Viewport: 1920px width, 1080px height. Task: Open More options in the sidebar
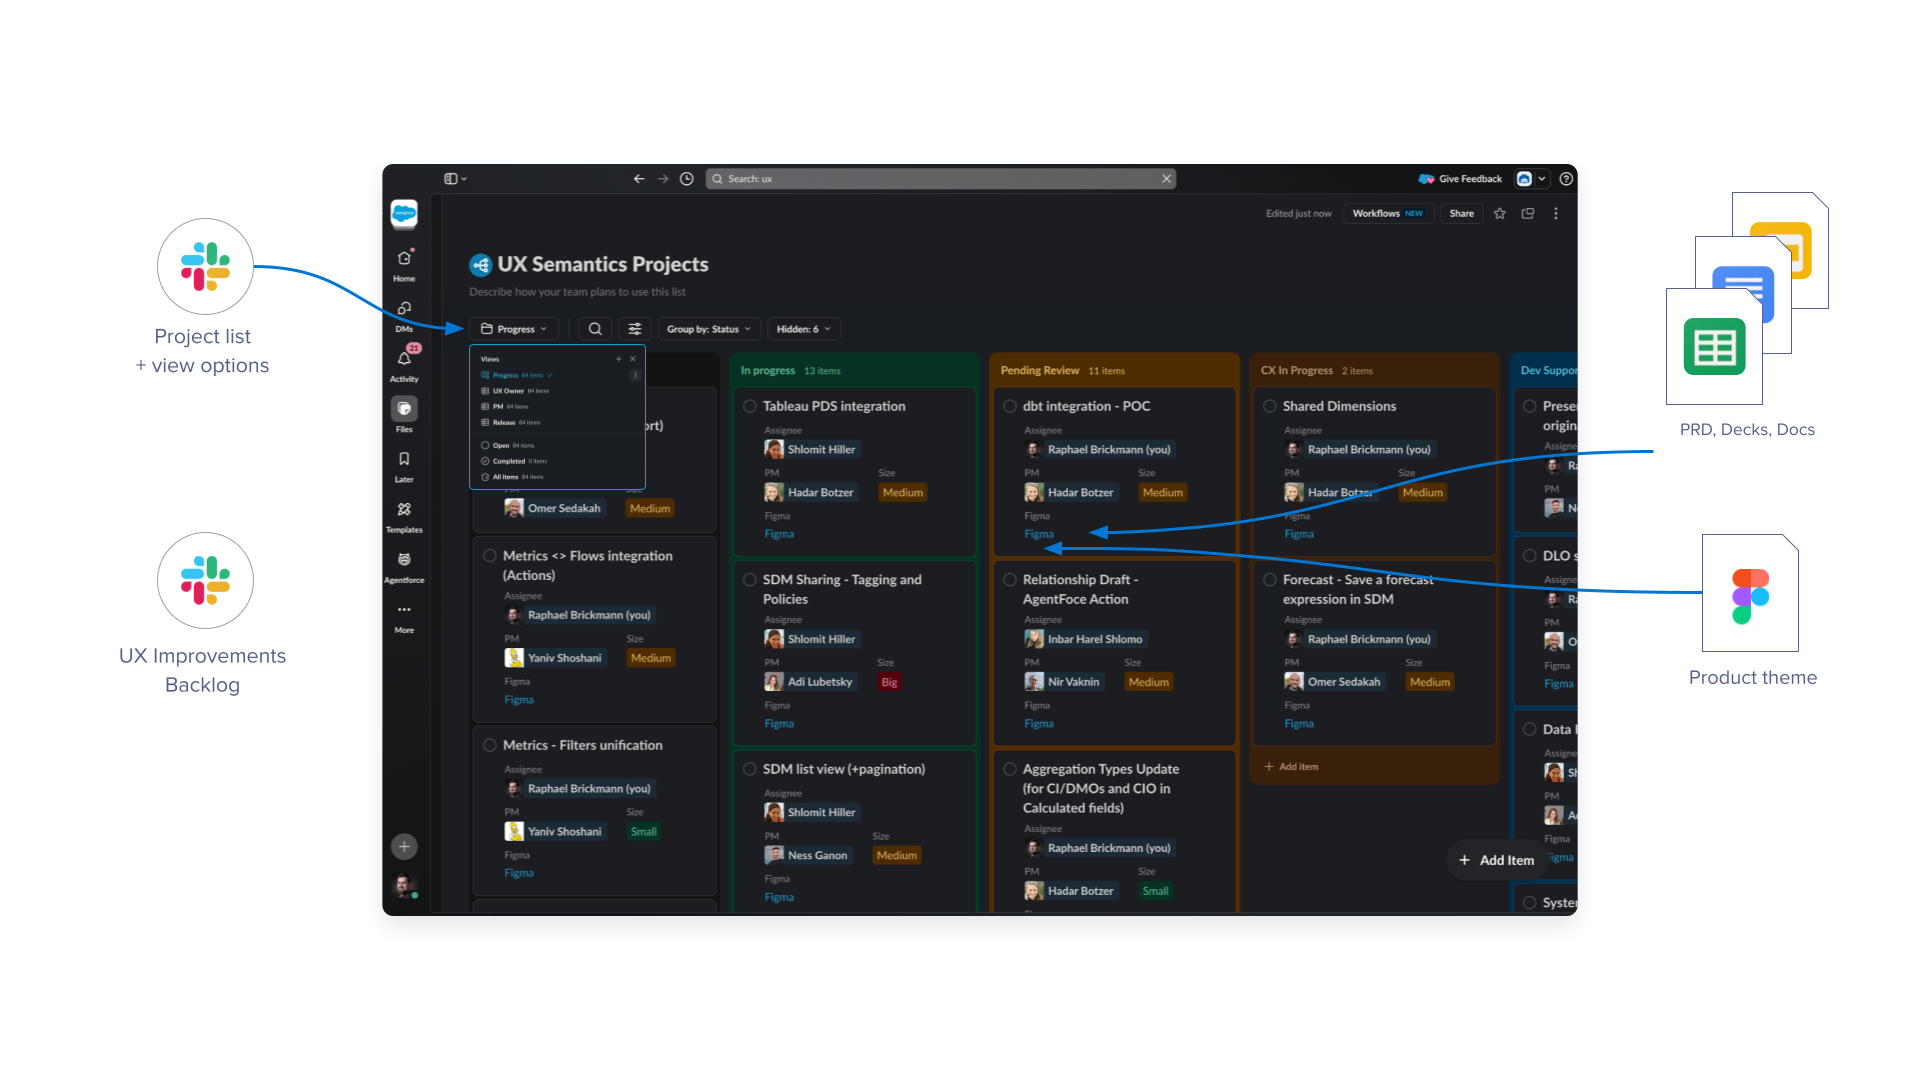point(404,617)
